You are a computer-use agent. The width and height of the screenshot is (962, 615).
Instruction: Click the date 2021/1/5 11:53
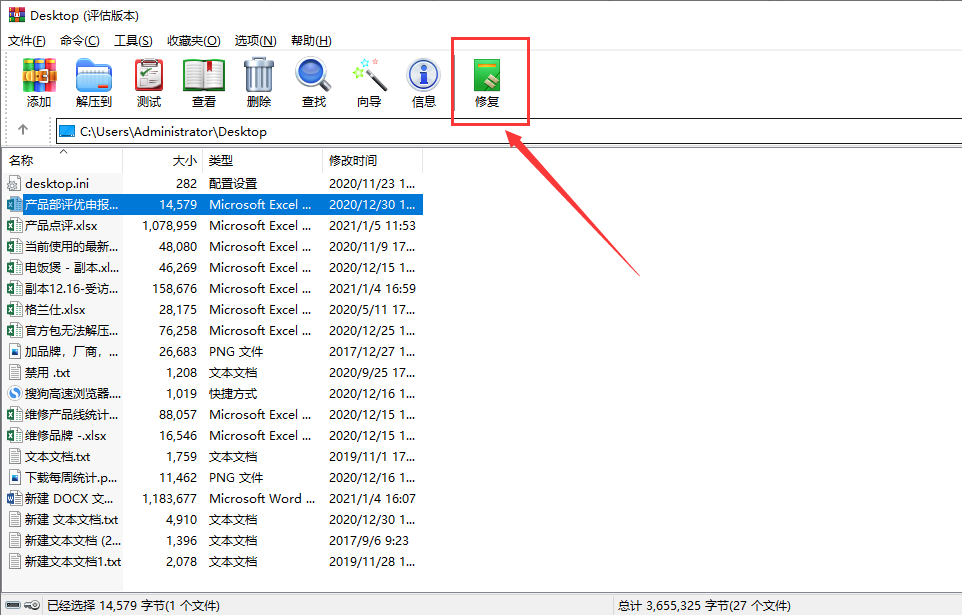tap(372, 226)
